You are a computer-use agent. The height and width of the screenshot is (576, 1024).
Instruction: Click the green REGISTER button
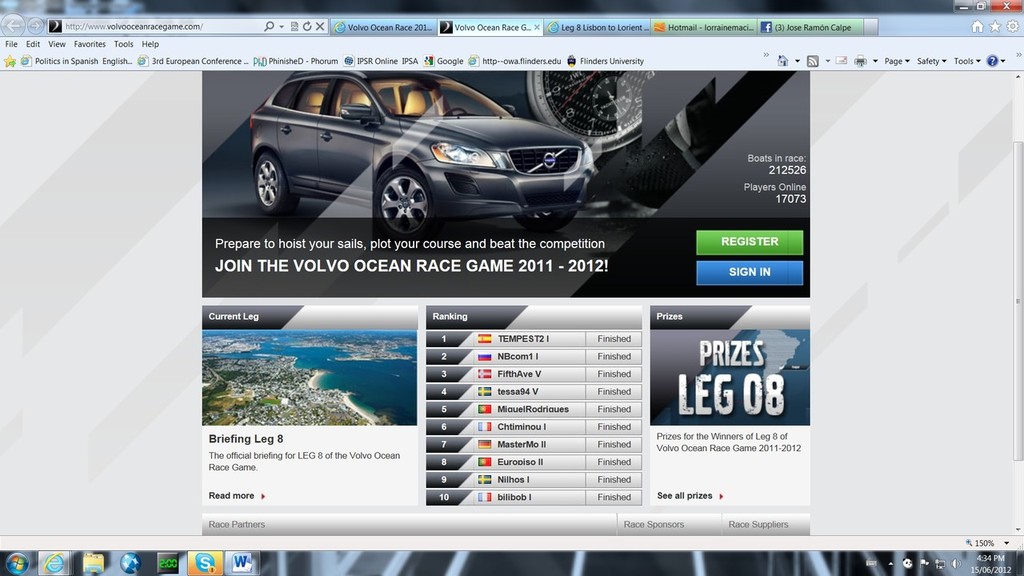pos(750,242)
